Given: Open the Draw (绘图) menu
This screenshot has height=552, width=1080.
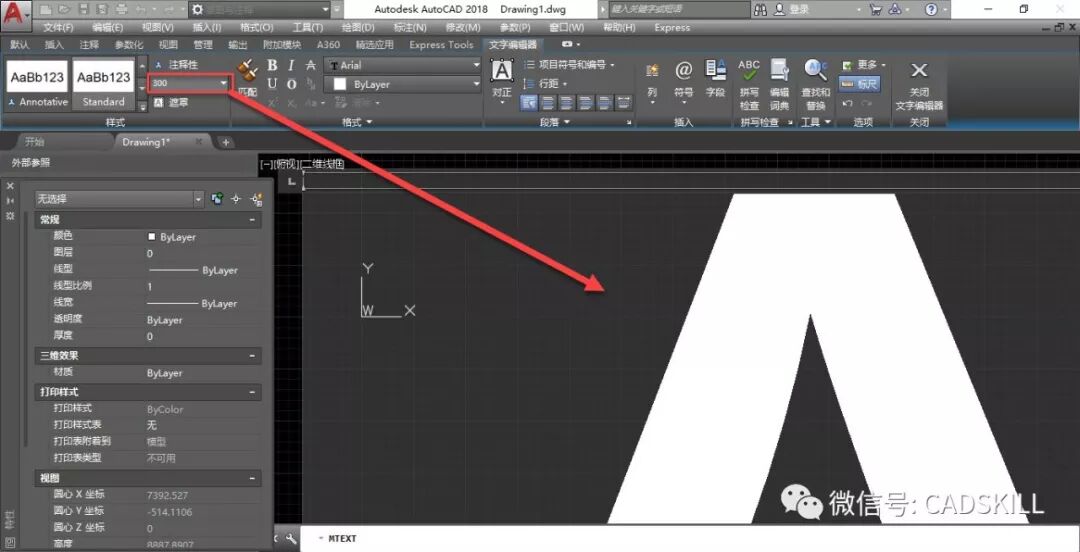Looking at the screenshot, I should point(358,28).
